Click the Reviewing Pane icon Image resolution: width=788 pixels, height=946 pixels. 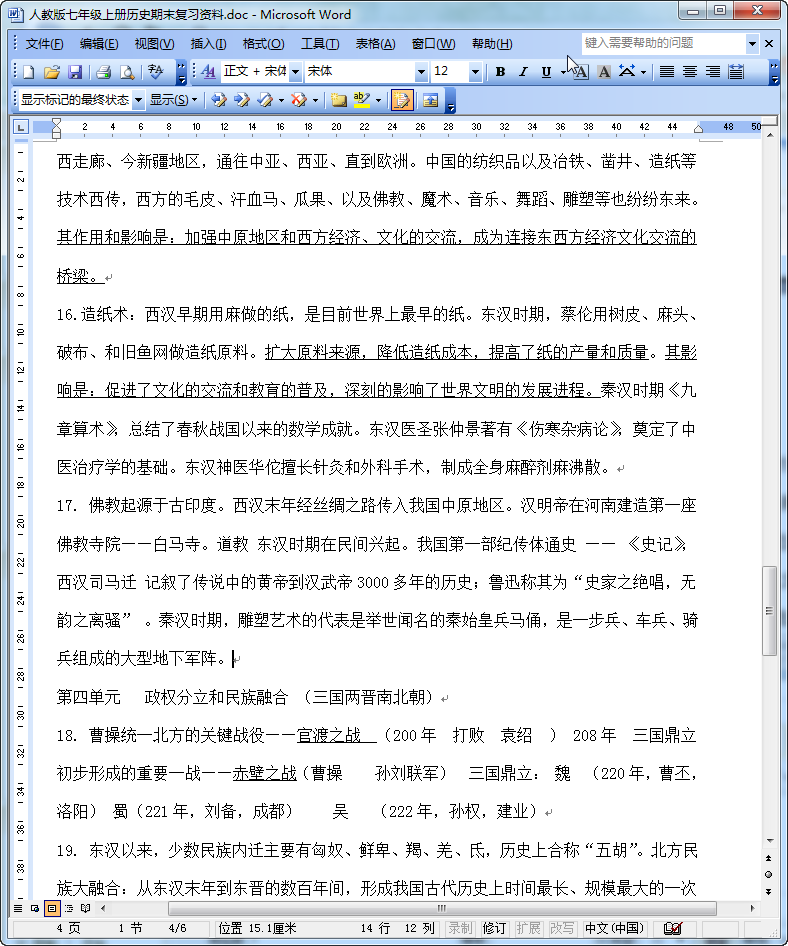pyautogui.click(x=431, y=100)
